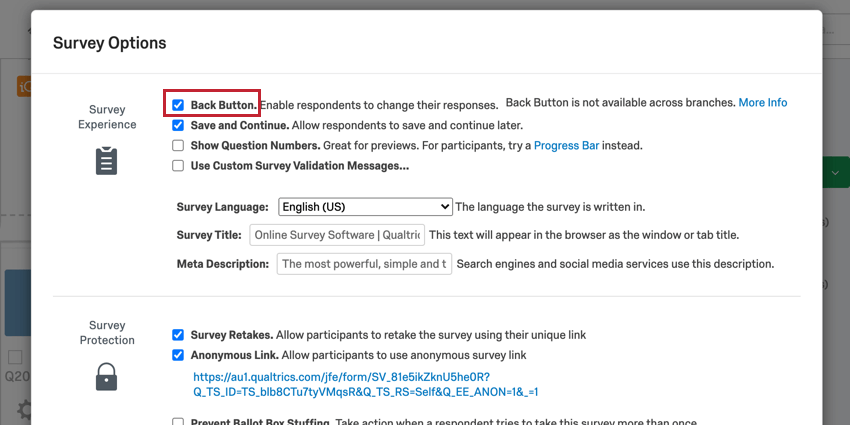Toggle the Anonymous Link checkbox
Screen dimensions: 850x425
pos(178,355)
